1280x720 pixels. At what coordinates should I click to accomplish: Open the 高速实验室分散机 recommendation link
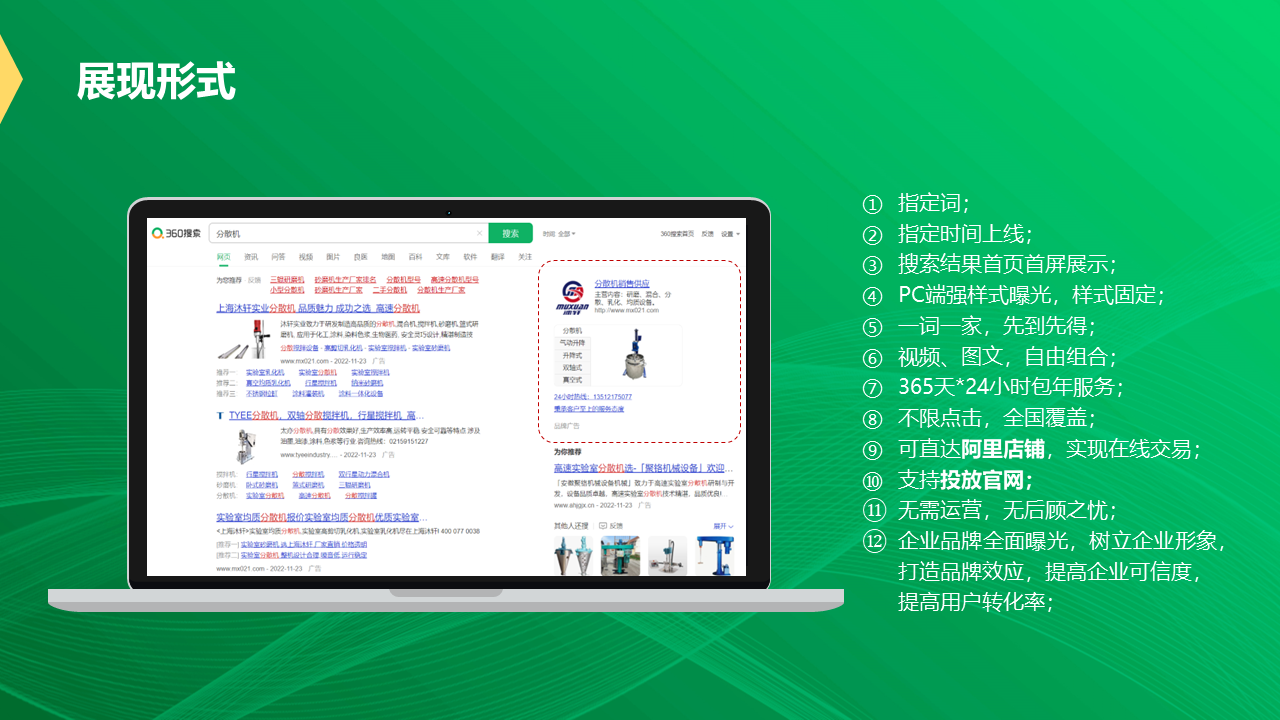tap(638, 469)
